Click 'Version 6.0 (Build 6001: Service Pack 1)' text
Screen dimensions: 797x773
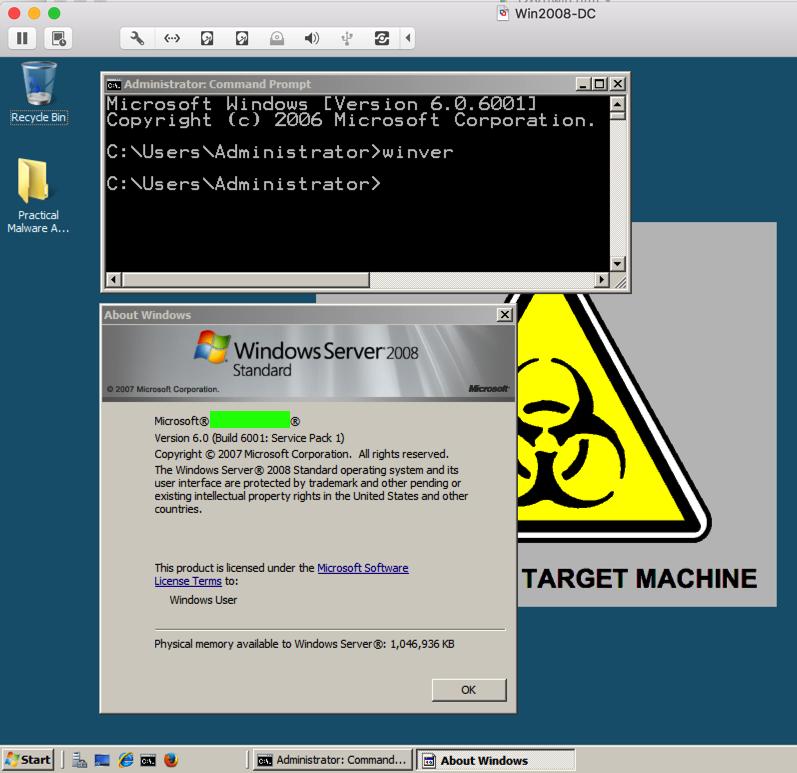250,438
